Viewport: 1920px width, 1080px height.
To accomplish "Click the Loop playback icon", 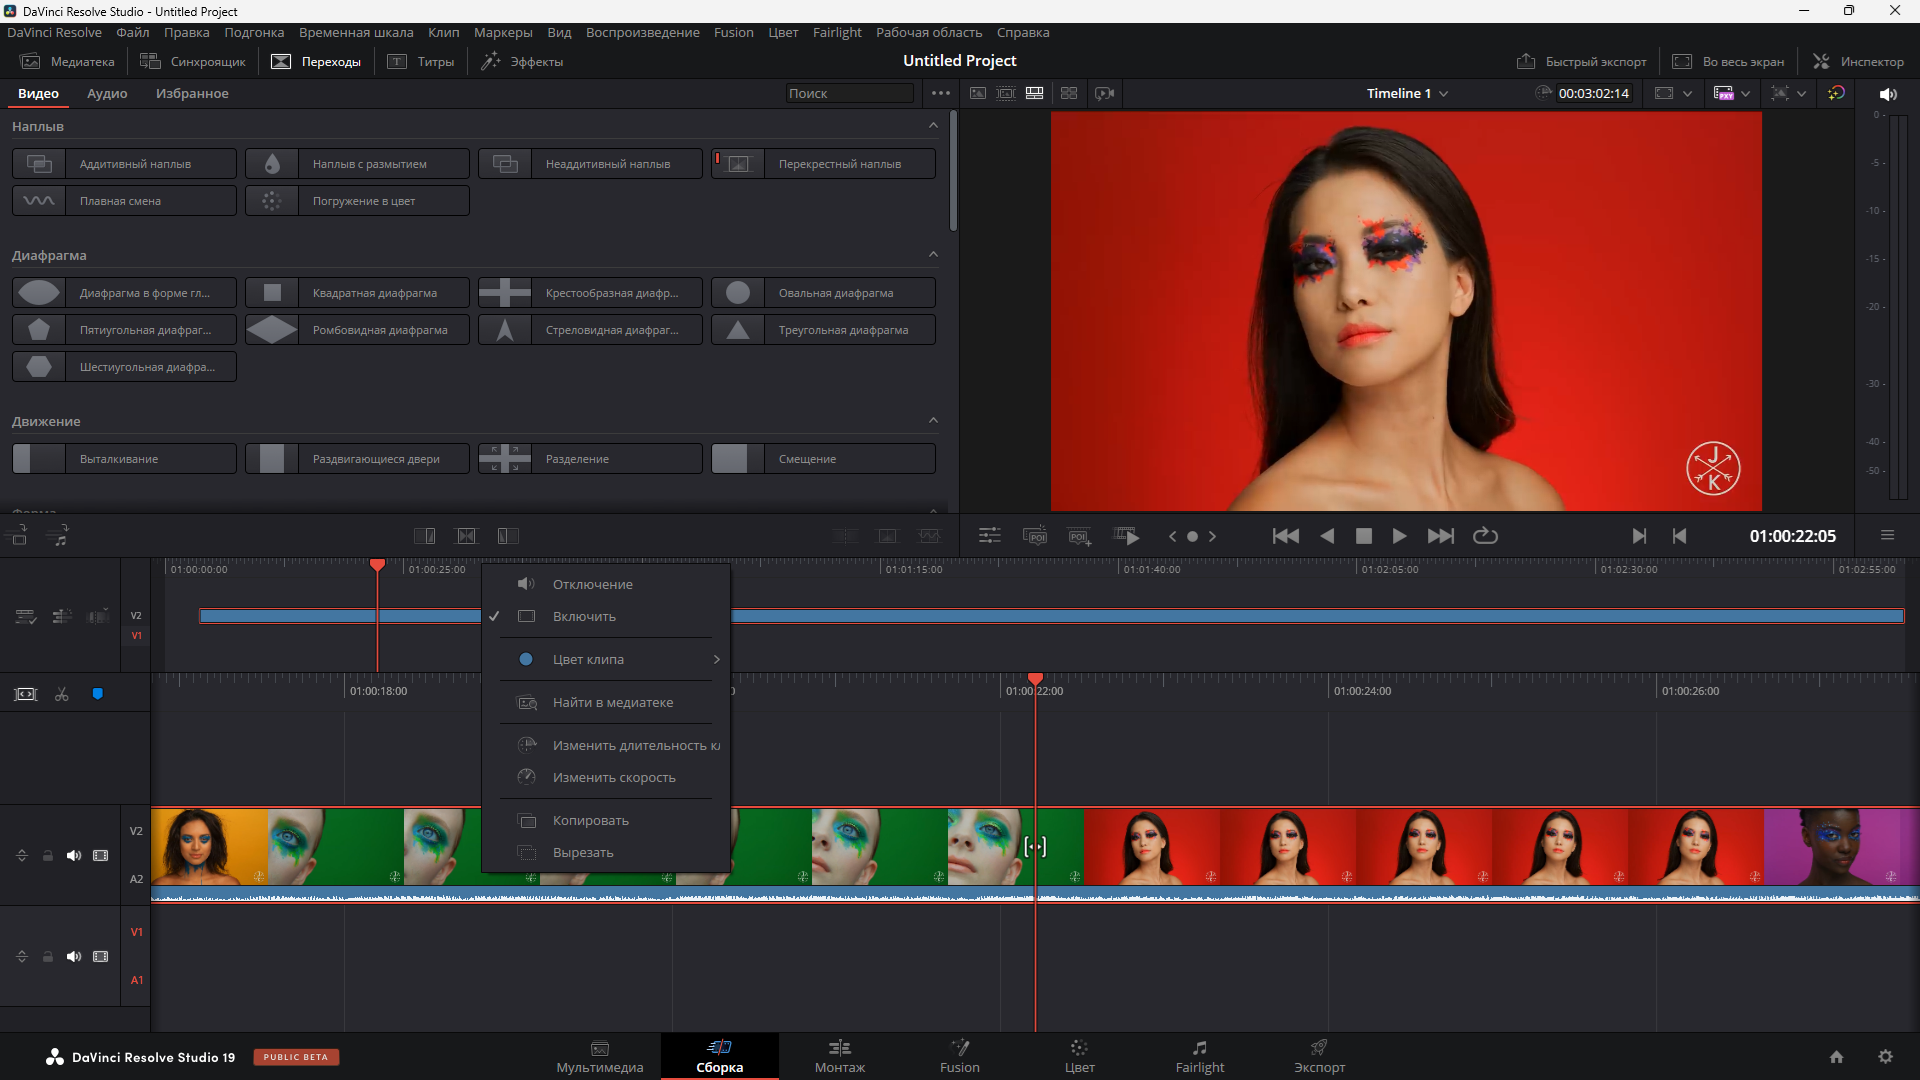I will click(x=1485, y=536).
